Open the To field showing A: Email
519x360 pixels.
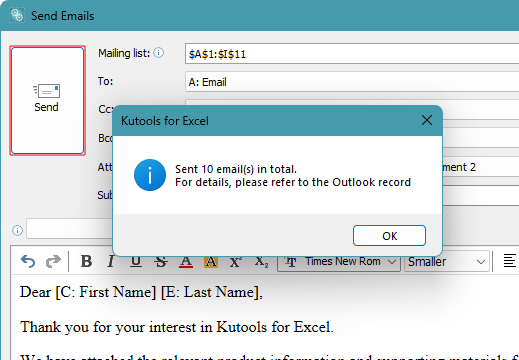(352, 82)
